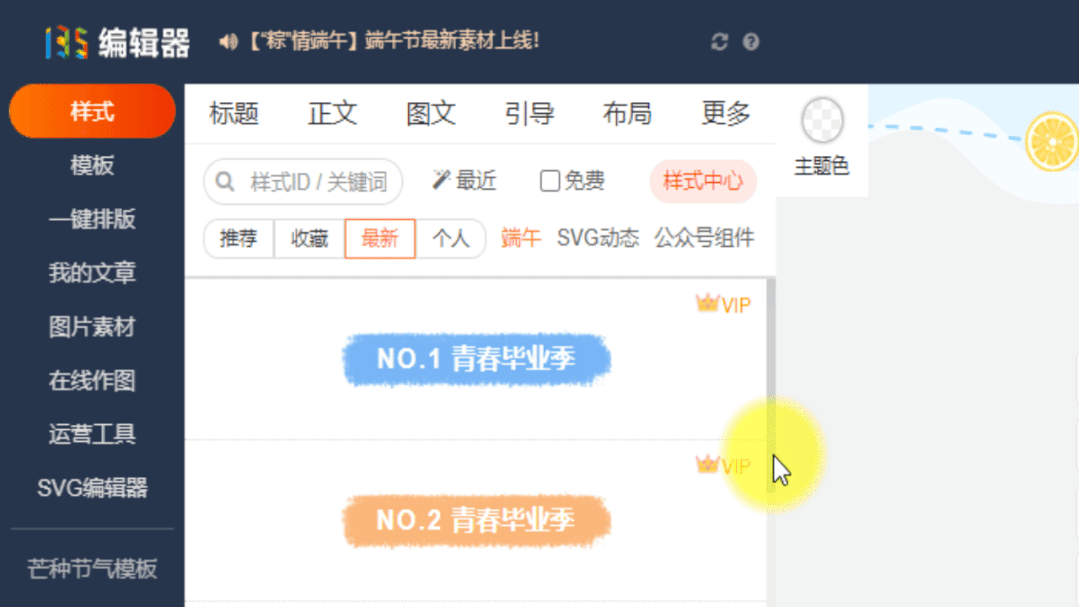Open the 样式中心 button
Viewport: 1079px width, 607px height.
pos(703,181)
